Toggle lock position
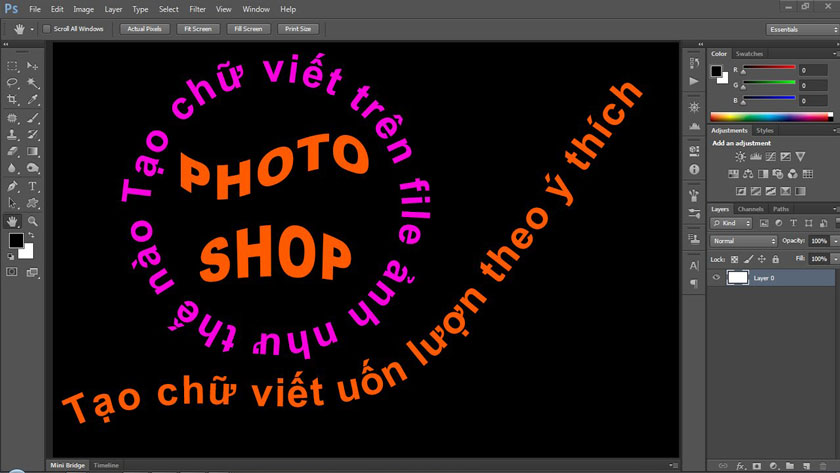This screenshot has height=473, width=840. pyautogui.click(x=762, y=259)
